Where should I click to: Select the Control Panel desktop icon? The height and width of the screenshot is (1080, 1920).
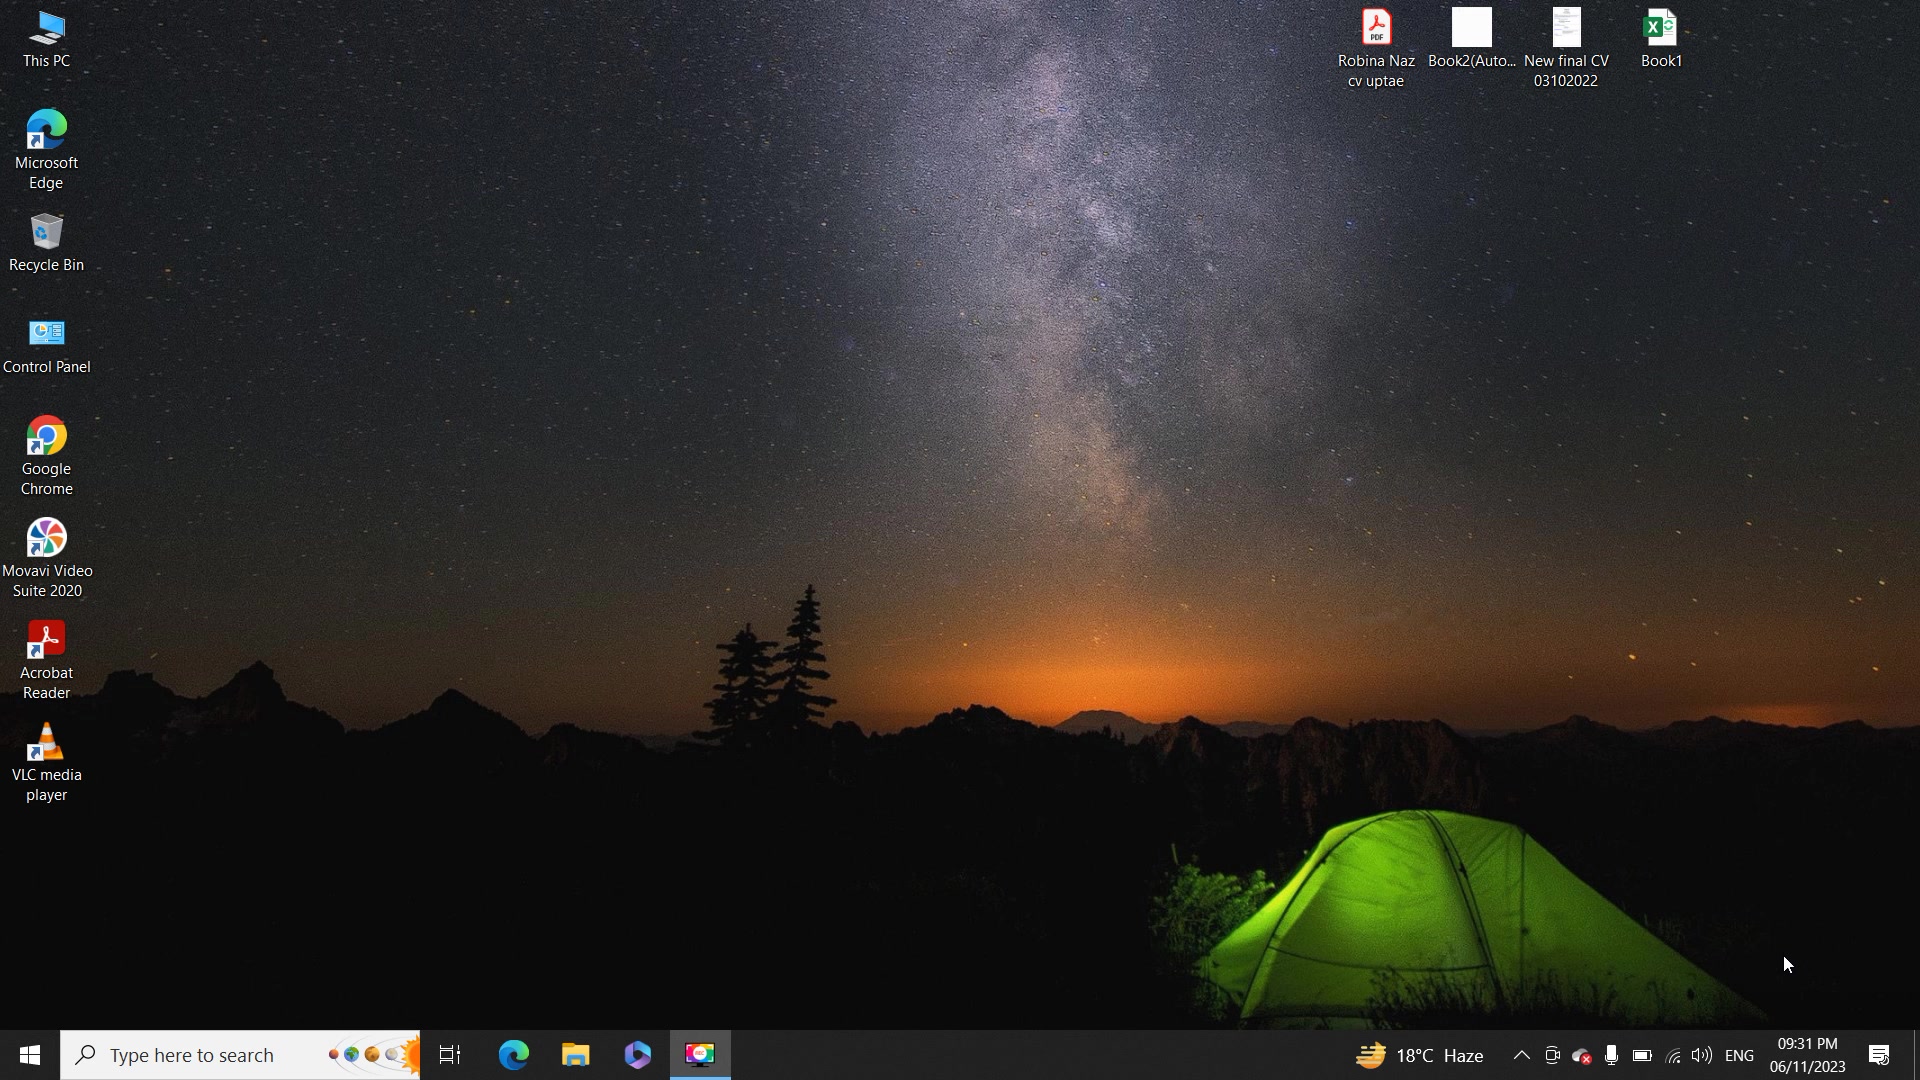(46, 345)
